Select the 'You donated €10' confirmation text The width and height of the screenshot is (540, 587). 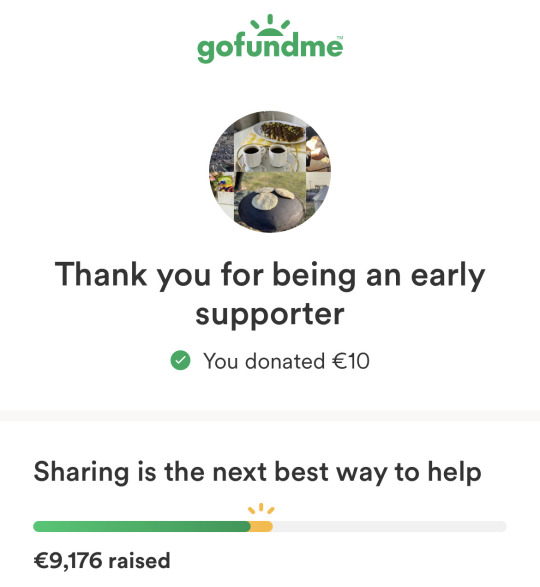point(286,361)
